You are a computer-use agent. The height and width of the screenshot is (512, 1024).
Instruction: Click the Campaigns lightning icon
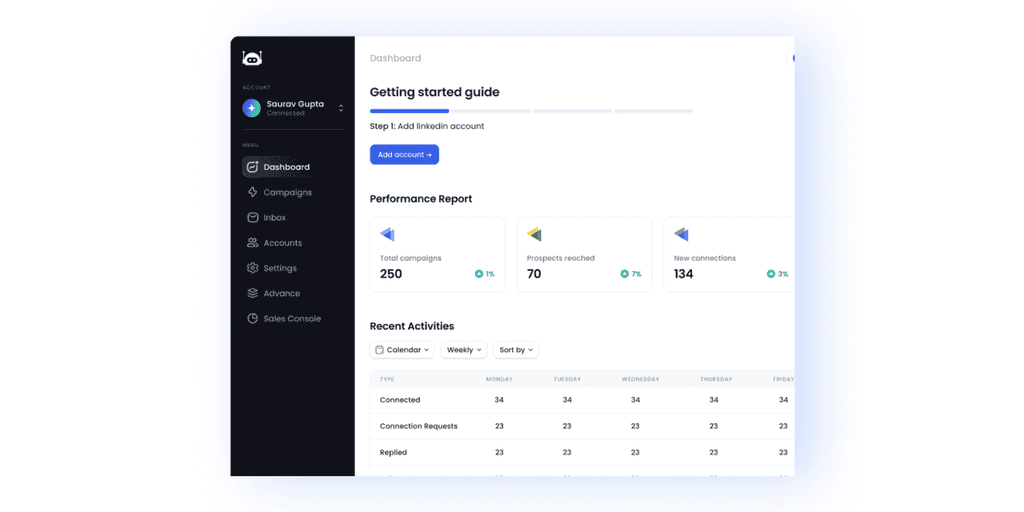click(252, 192)
